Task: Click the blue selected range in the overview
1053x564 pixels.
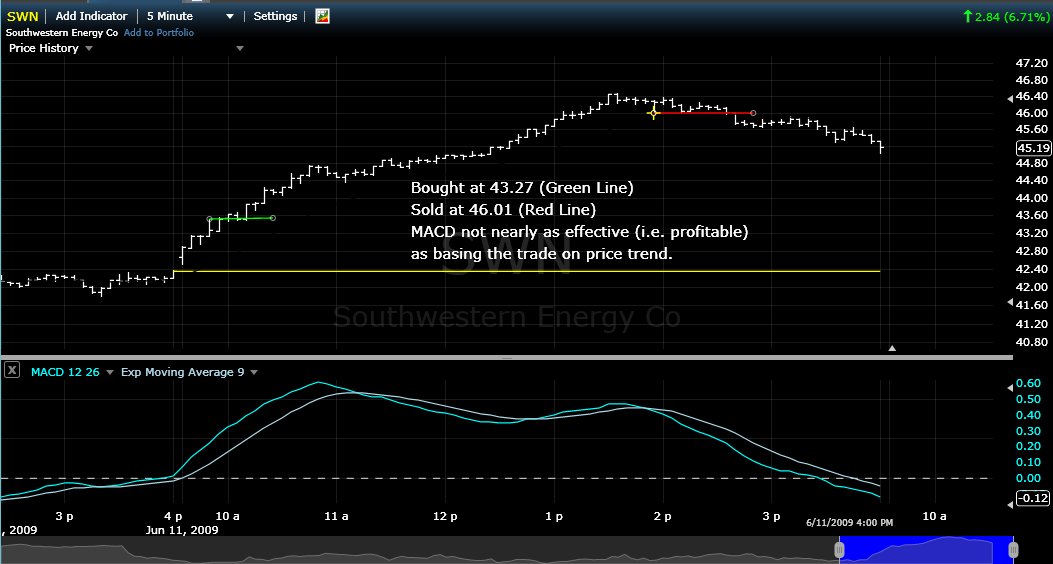Action: point(926,549)
